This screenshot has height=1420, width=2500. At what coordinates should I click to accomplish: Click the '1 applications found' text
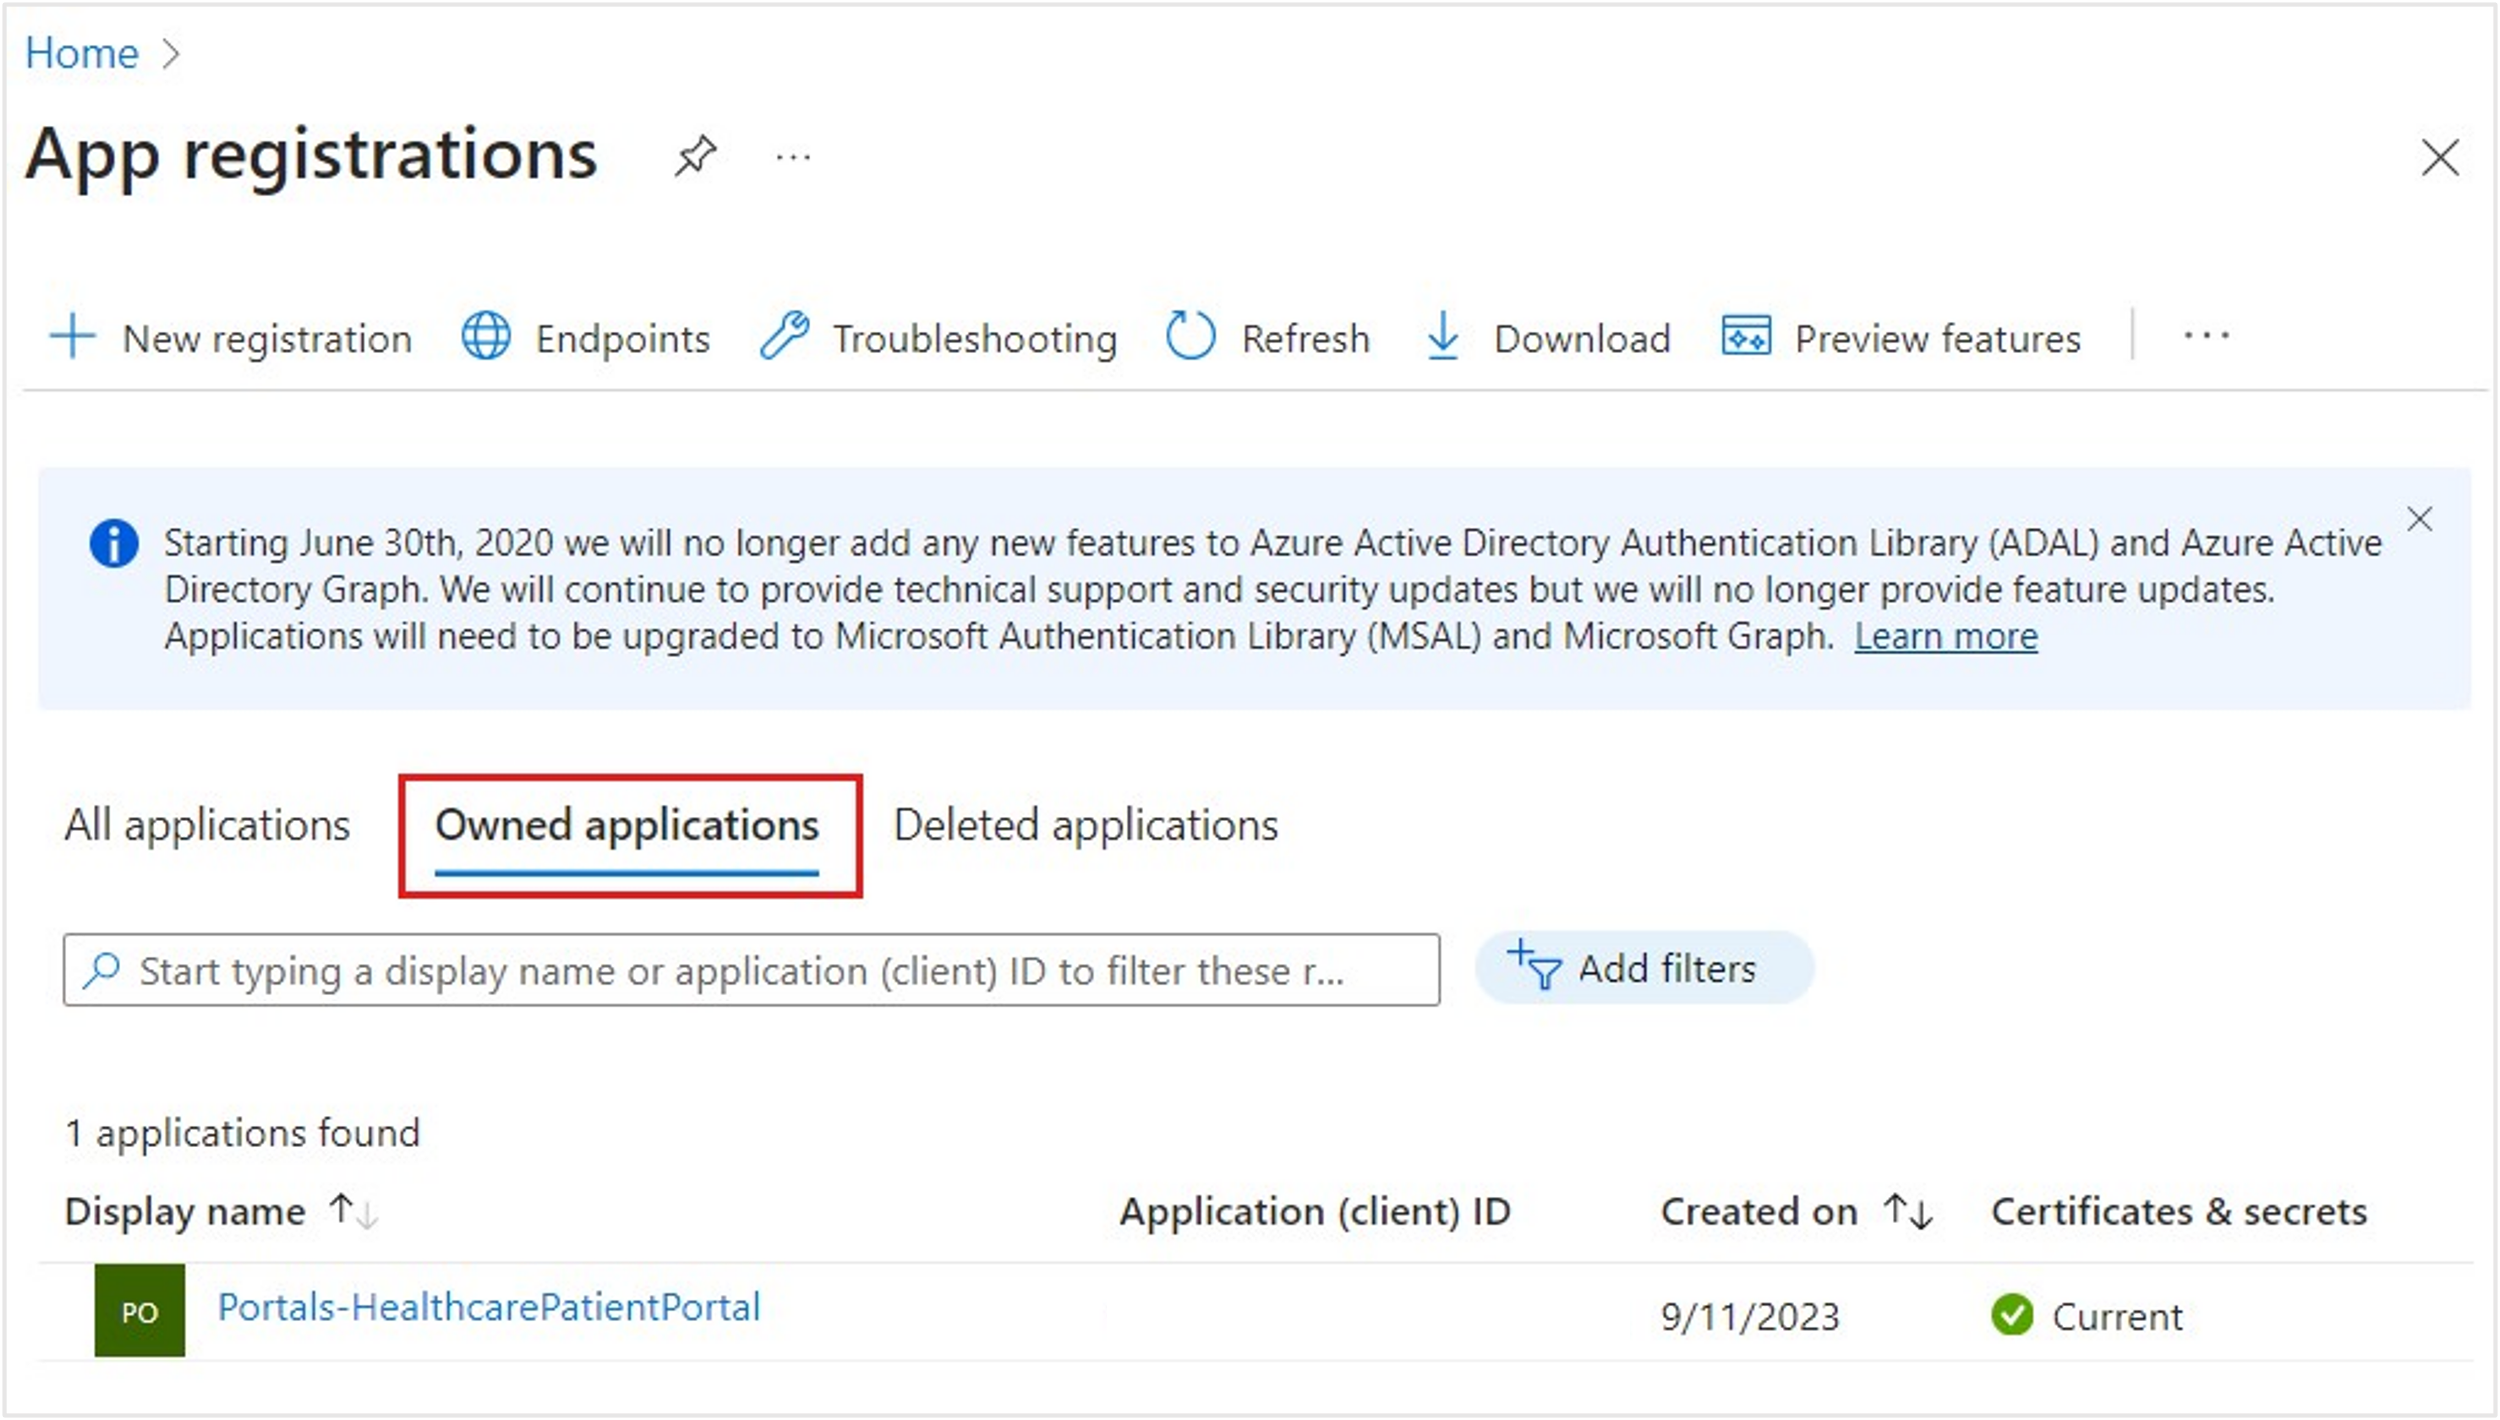coord(242,1134)
